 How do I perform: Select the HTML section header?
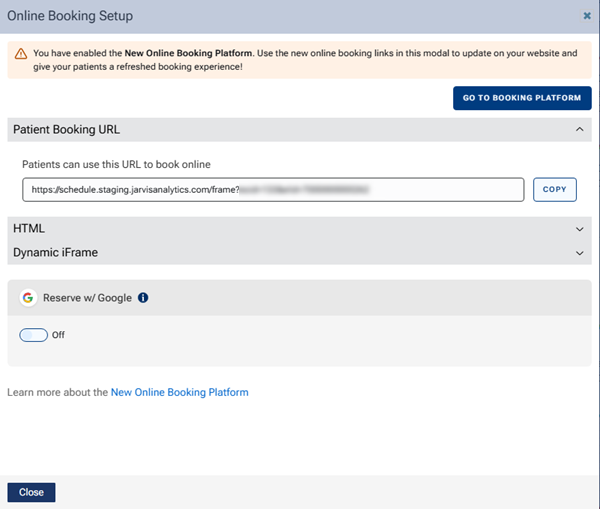click(x=29, y=229)
